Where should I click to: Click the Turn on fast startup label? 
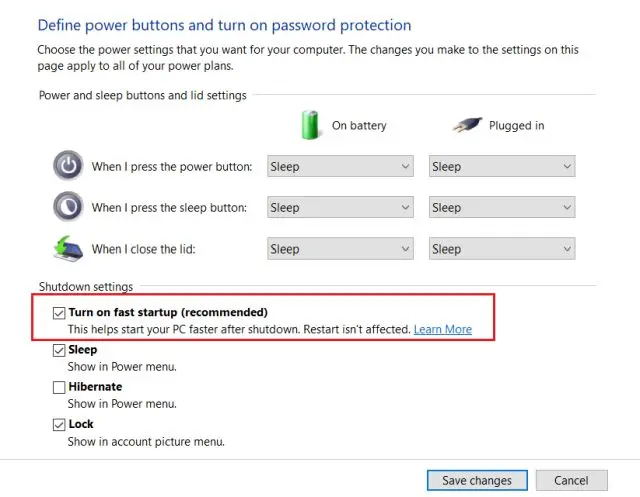click(x=168, y=312)
